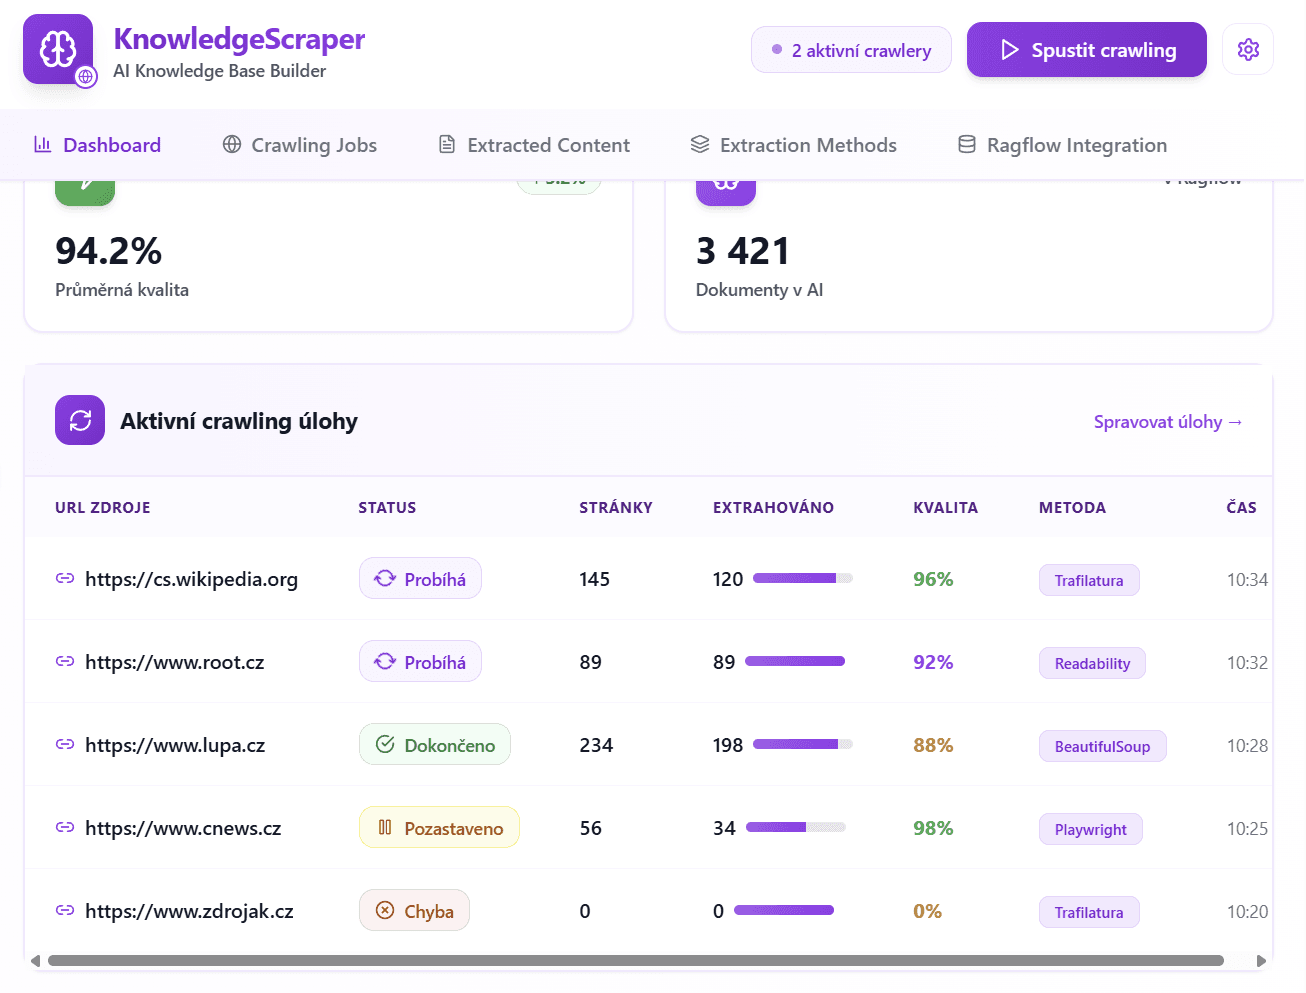Image resolution: width=1306 pixels, height=993 pixels.
Task: Click the link icon next to cs.wikipedia.org
Action: pyautogui.click(x=64, y=578)
